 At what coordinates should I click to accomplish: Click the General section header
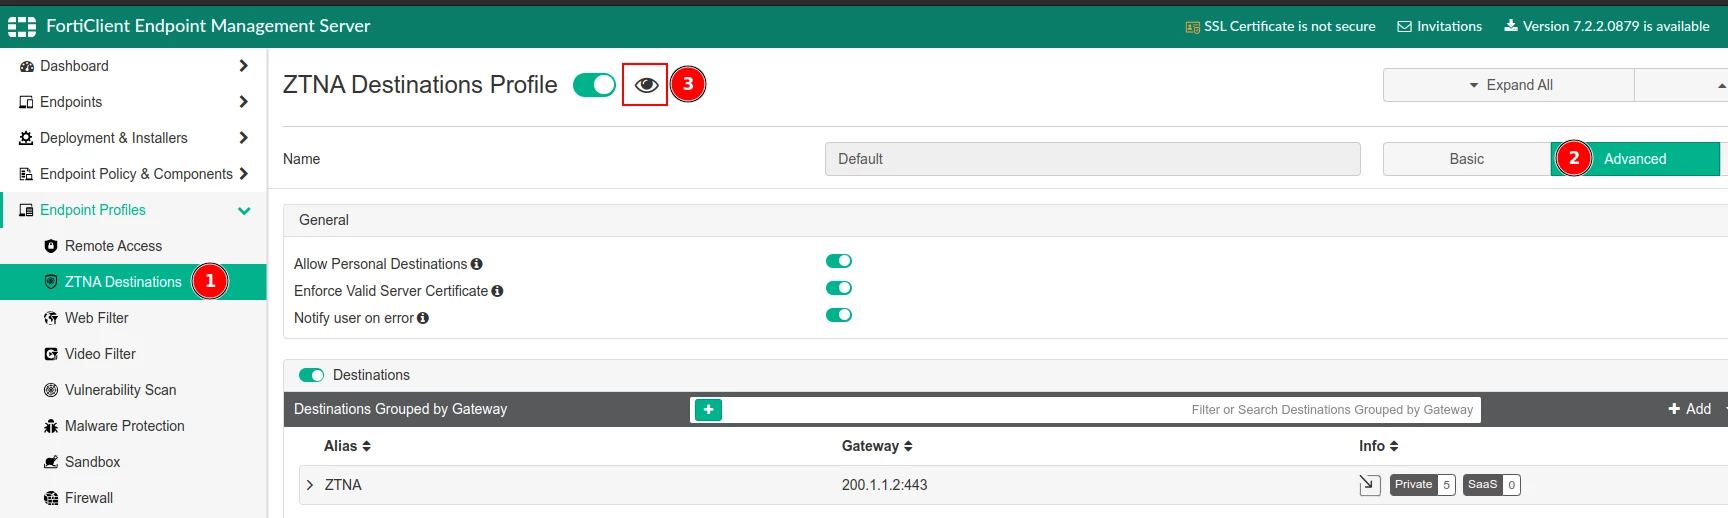(1005, 220)
